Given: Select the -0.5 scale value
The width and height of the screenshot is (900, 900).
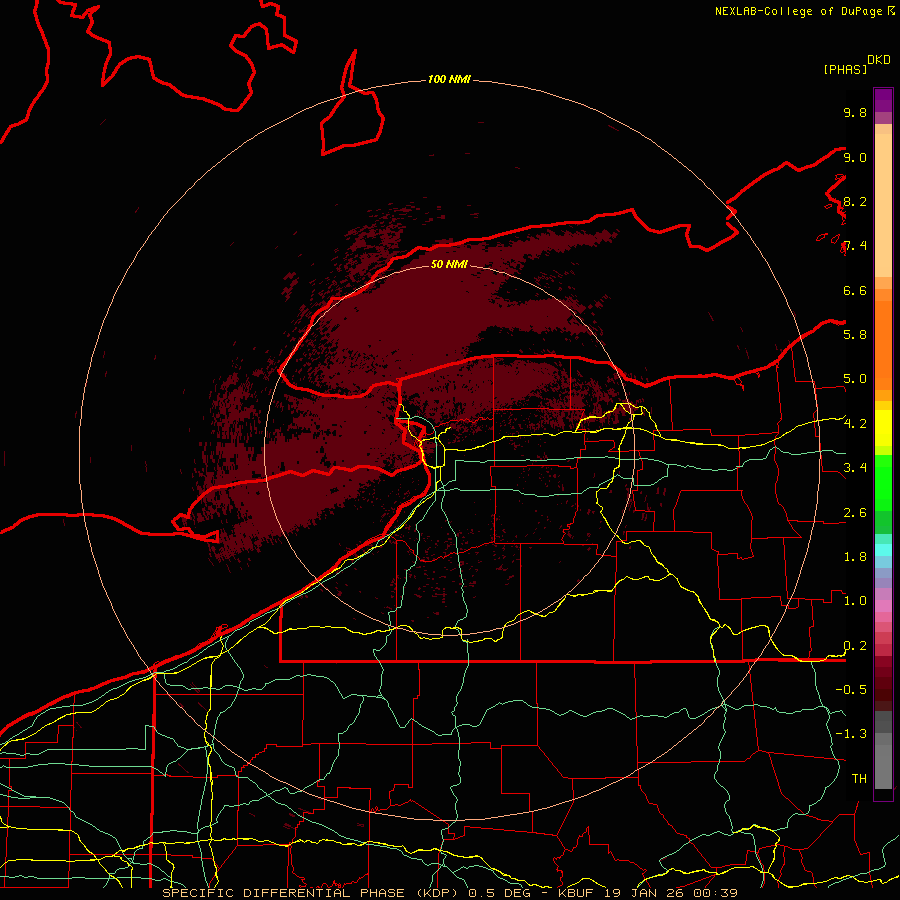Looking at the screenshot, I should pos(851,689).
